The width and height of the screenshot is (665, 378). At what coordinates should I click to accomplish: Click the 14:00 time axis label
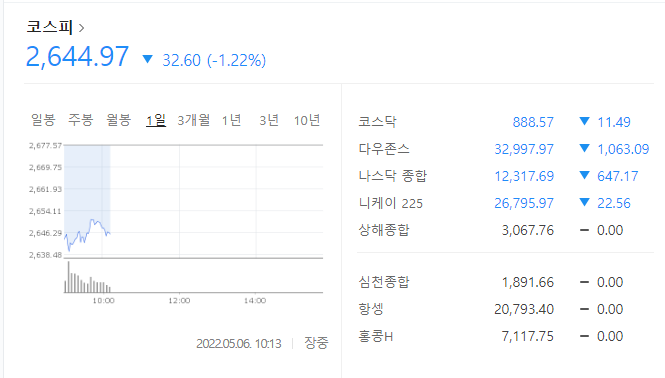pyautogui.click(x=255, y=301)
